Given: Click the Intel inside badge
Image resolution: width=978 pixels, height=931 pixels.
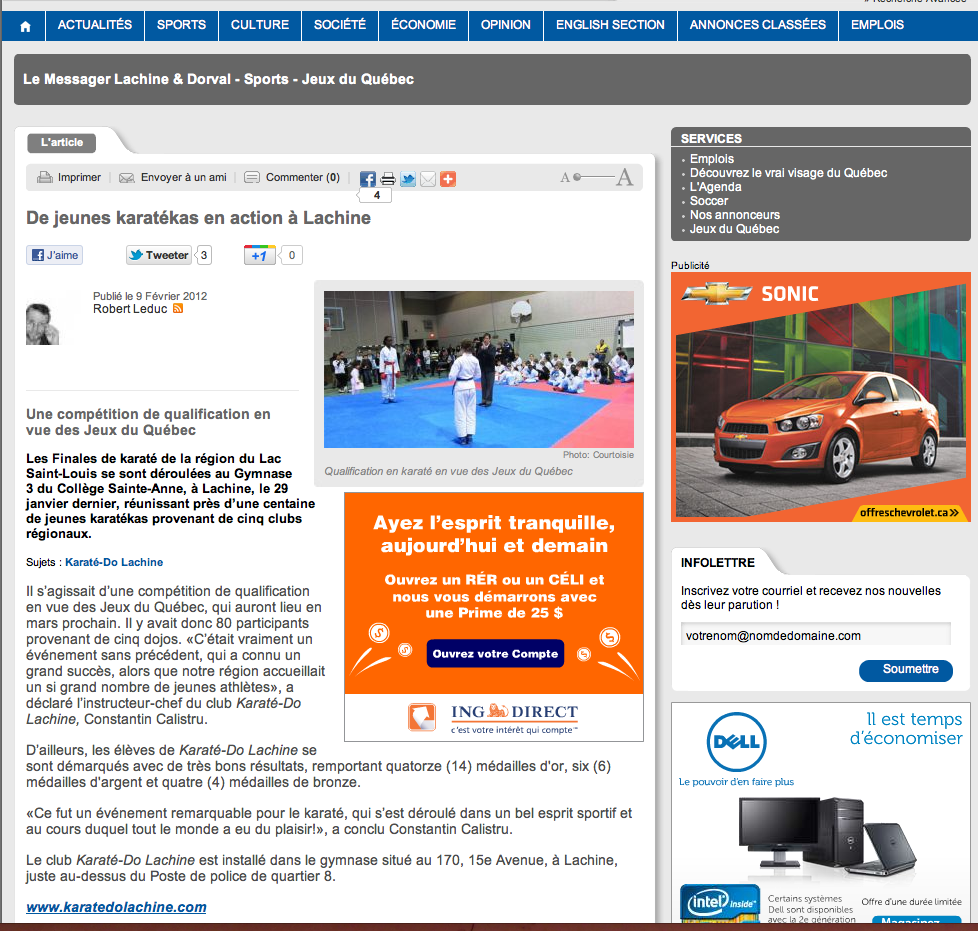Looking at the screenshot, I should (720, 903).
